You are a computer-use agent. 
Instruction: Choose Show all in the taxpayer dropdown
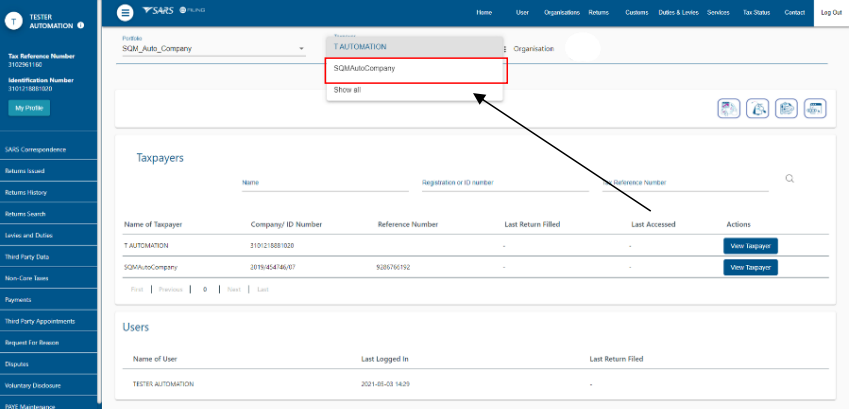(x=348, y=90)
